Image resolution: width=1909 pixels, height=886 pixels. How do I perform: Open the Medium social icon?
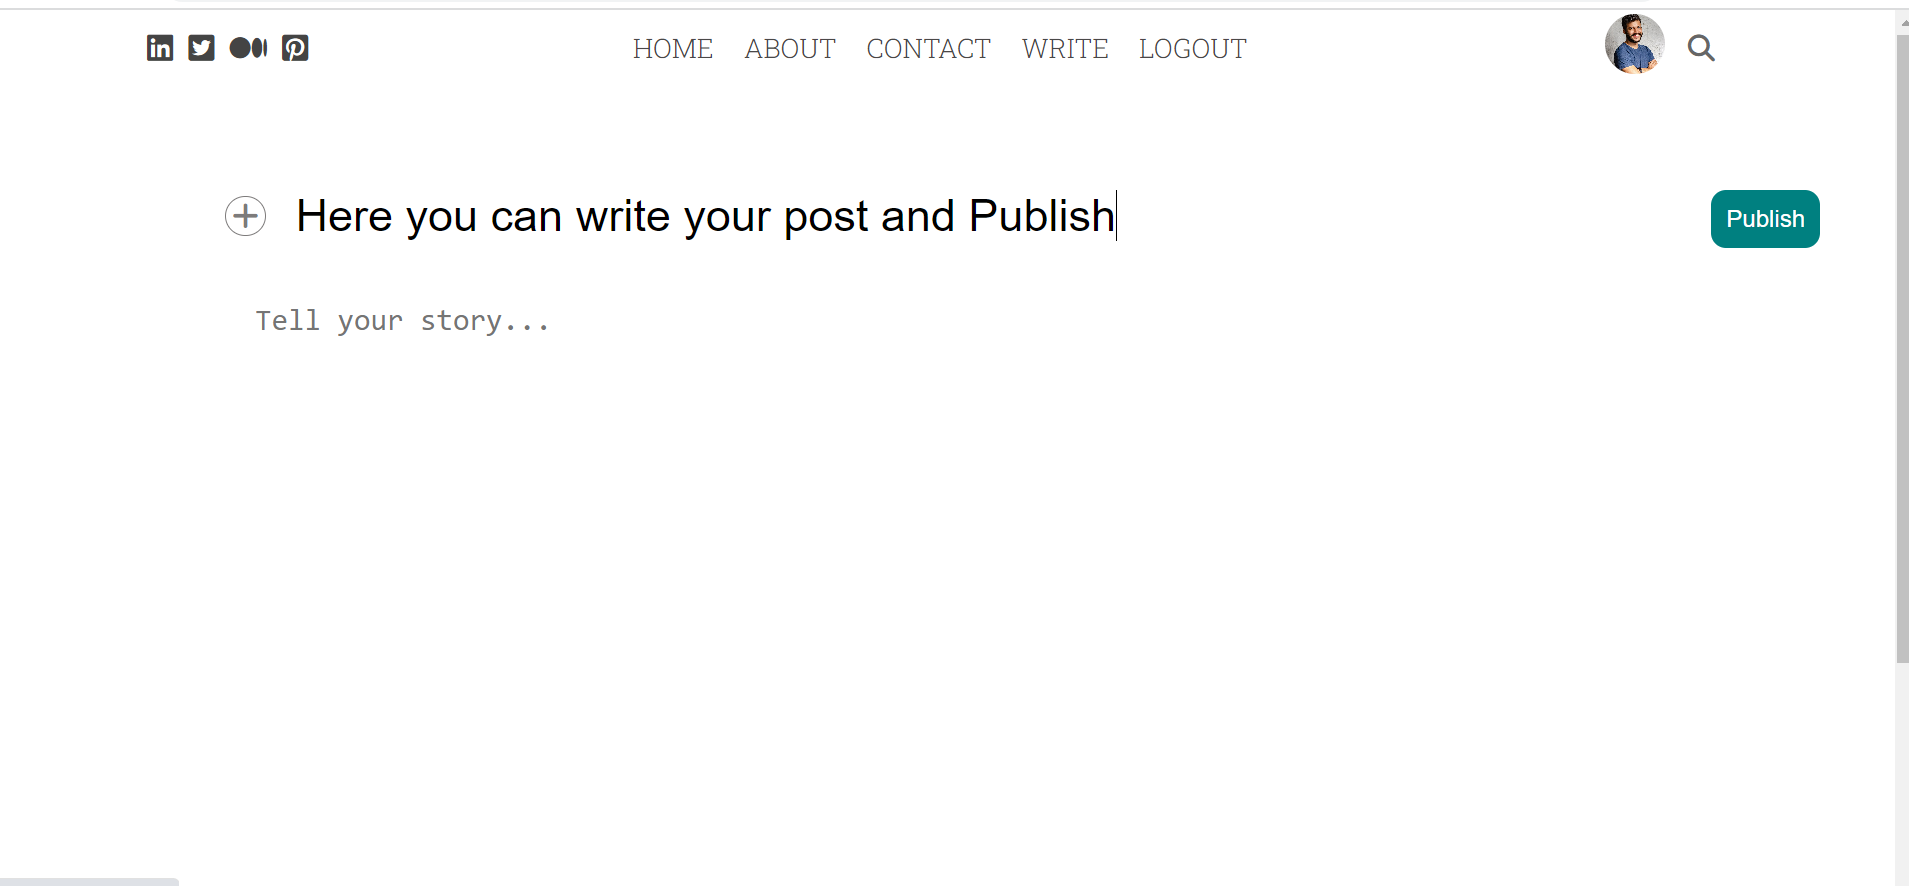[248, 47]
